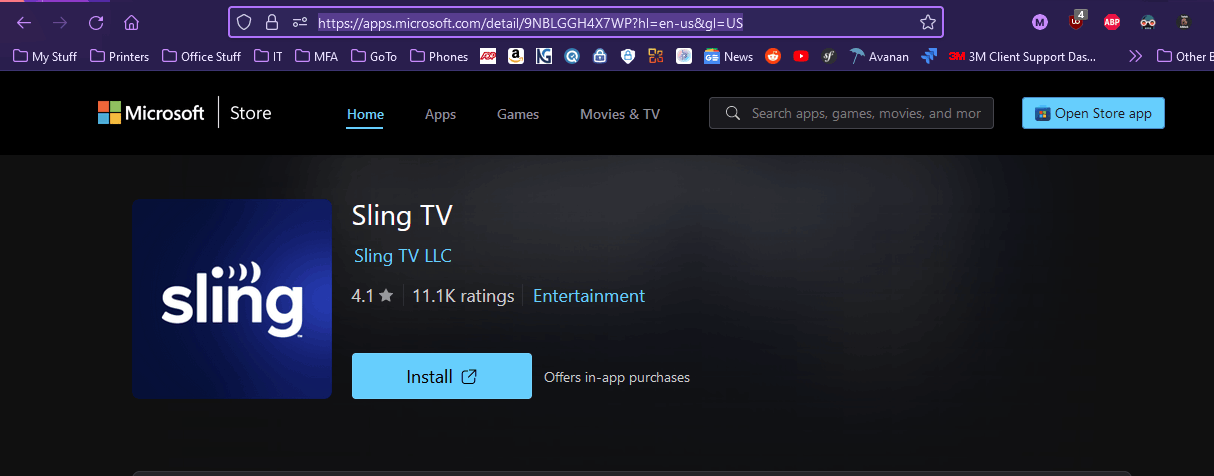Click the search magnifier icon
The width and height of the screenshot is (1214, 476).
[x=733, y=113]
